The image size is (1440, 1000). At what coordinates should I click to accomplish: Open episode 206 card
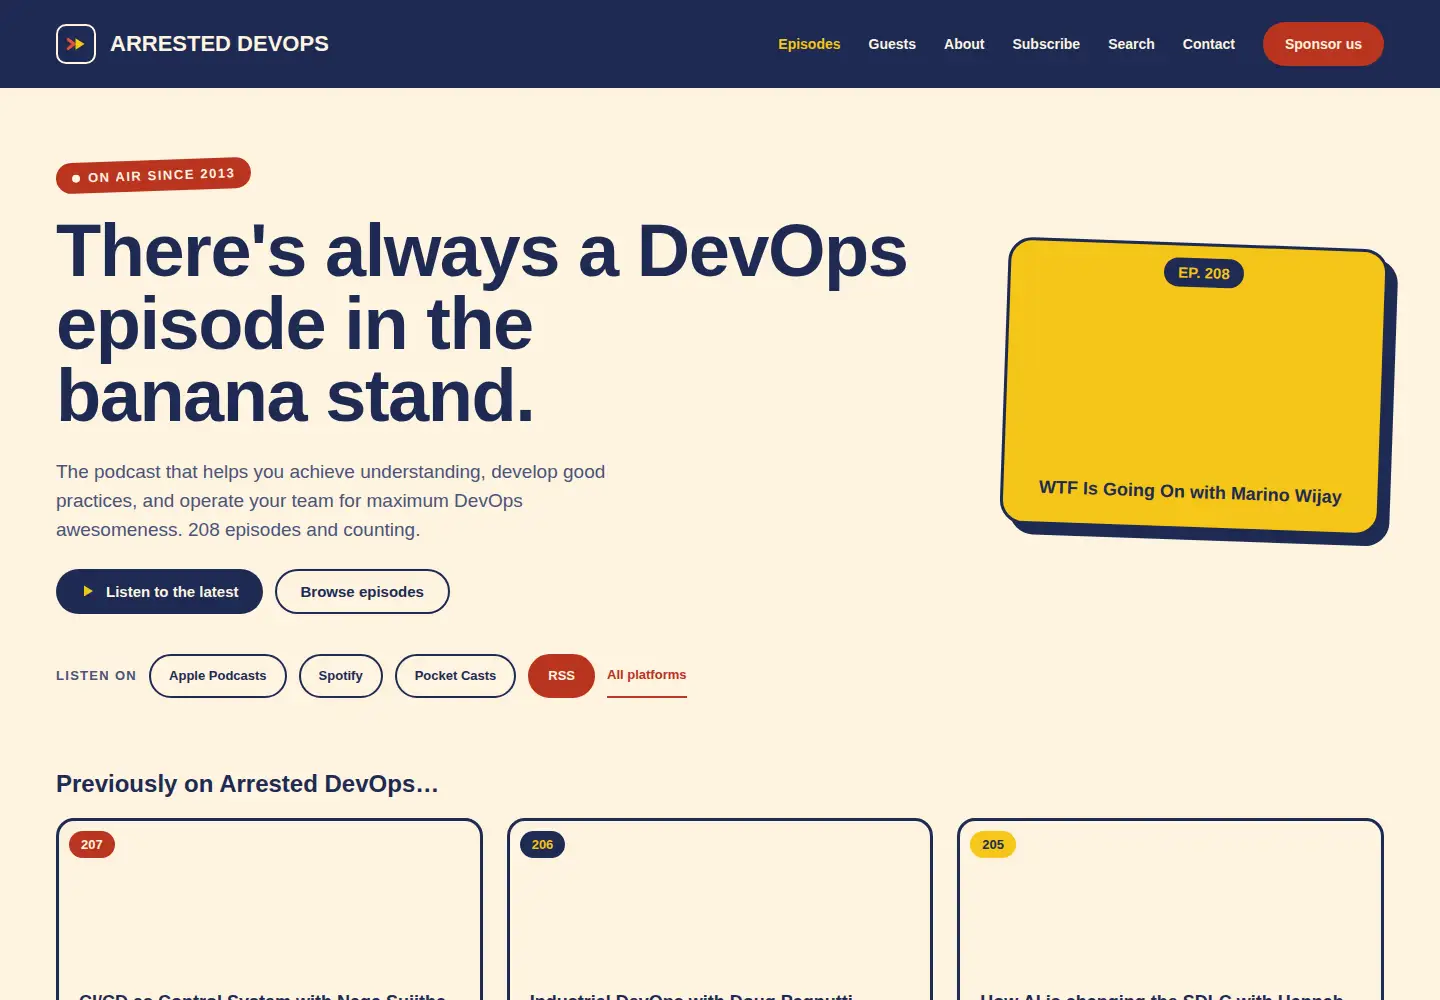coord(720,909)
